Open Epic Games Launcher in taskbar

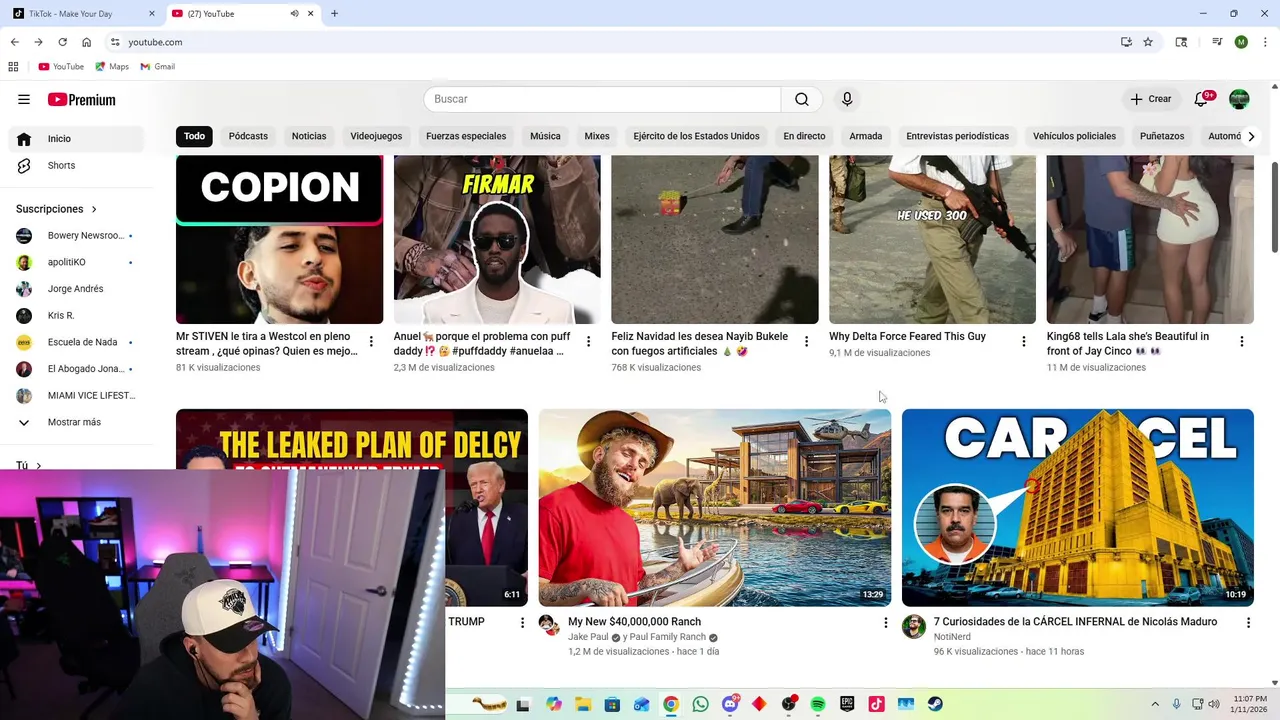click(x=847, y=704)
